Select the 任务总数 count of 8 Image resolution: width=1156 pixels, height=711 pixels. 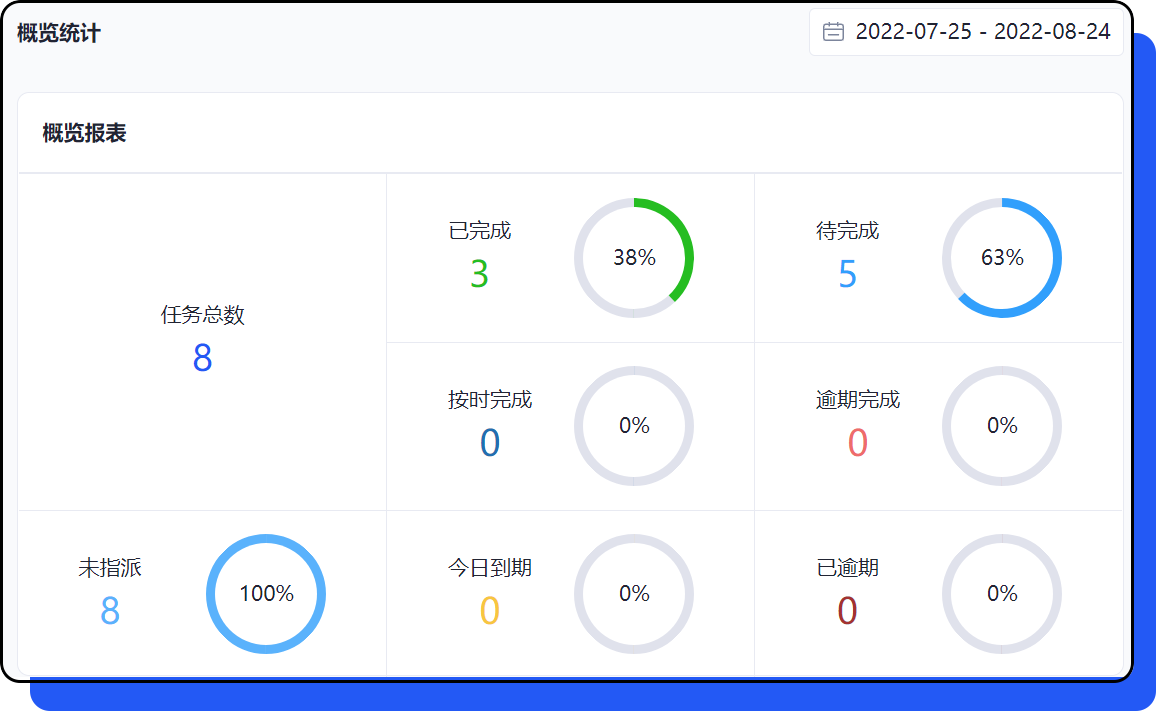pyautogui.click(x=202, y=358)
